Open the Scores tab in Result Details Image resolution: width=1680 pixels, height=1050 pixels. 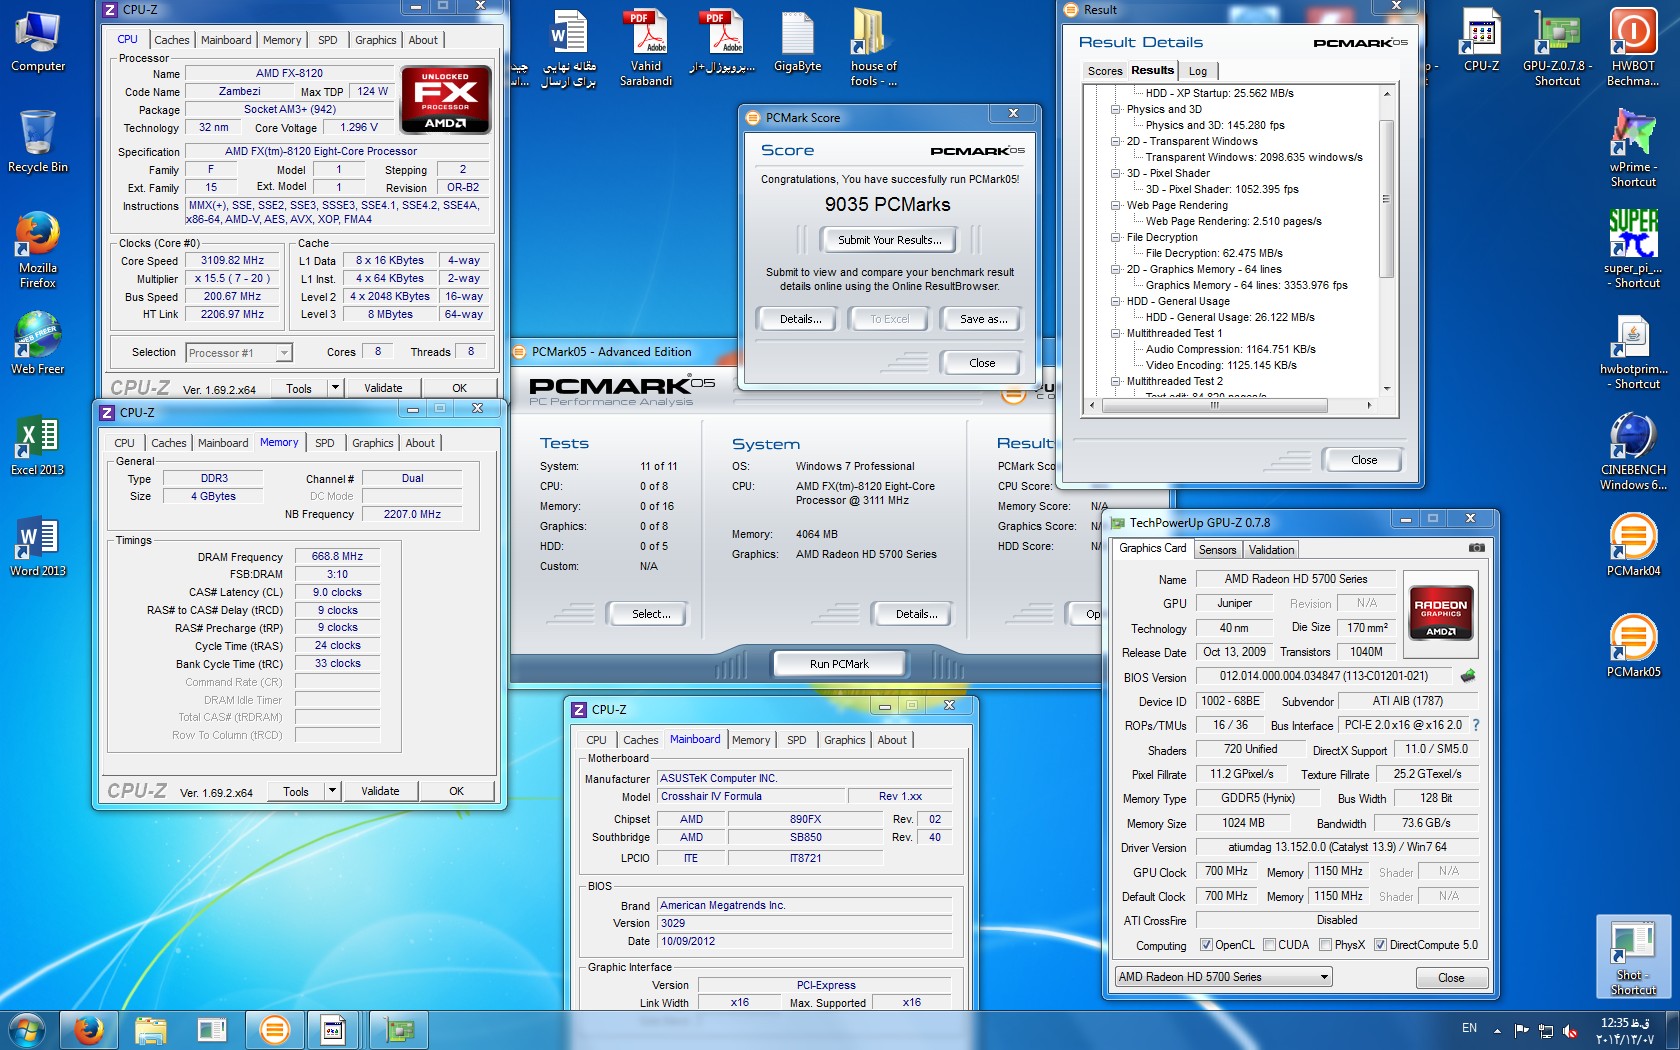(x=1105, y=71)
